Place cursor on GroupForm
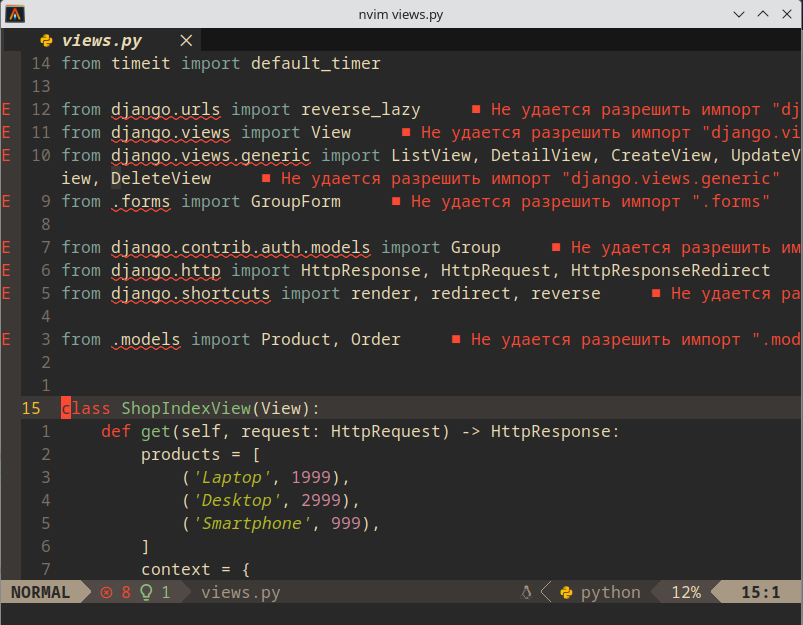 pyautogui.click(x=295, y=201)
